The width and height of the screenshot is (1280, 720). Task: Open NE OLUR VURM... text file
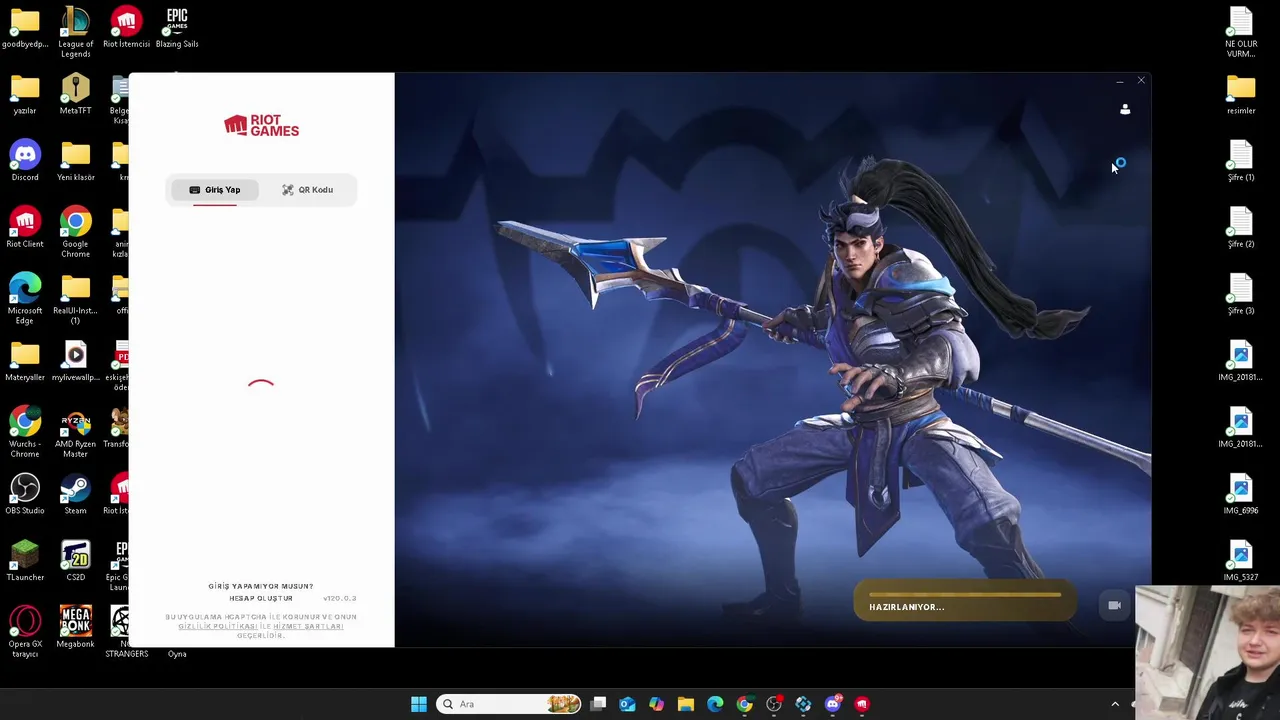1241,32
